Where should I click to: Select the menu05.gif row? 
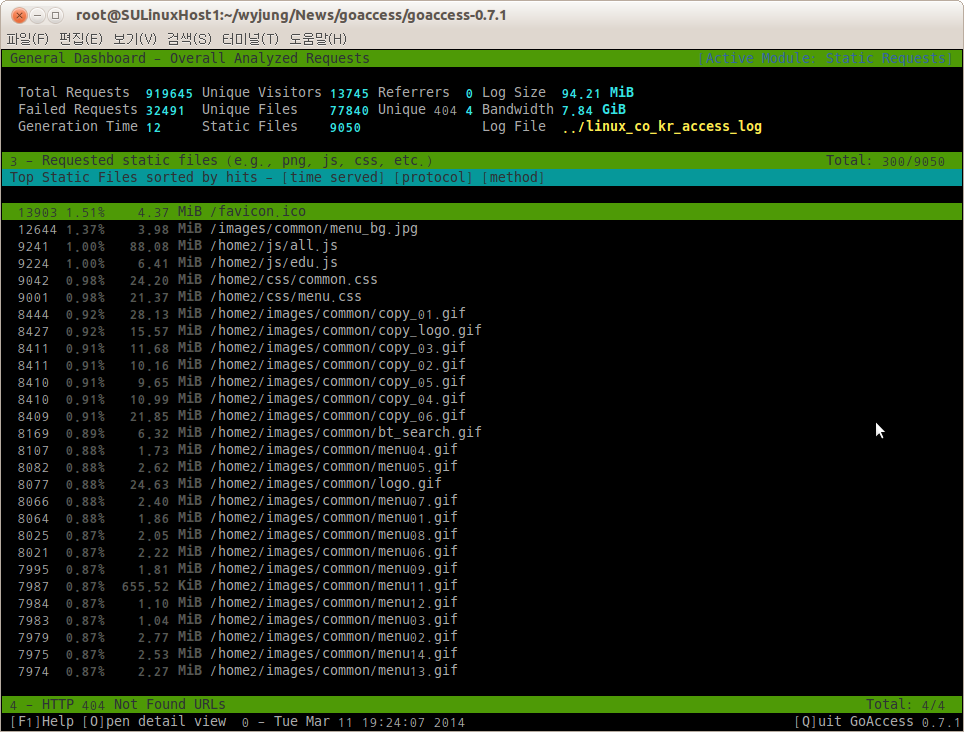(482, 466)
